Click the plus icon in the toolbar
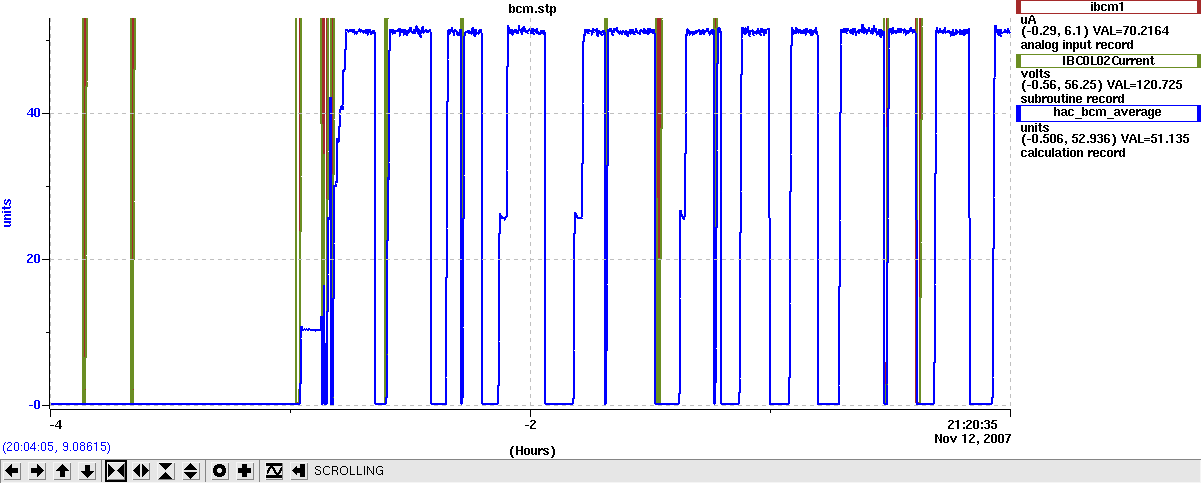1201x483 pixels. 244,470
